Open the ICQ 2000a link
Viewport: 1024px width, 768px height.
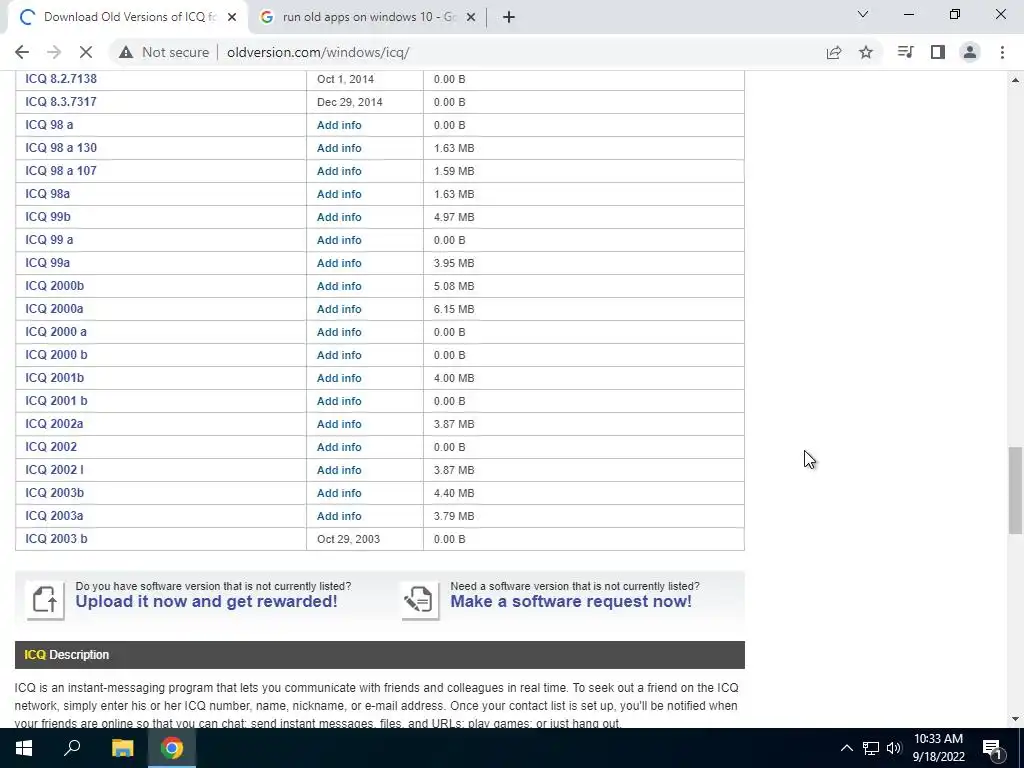click(x=54, y=309)
